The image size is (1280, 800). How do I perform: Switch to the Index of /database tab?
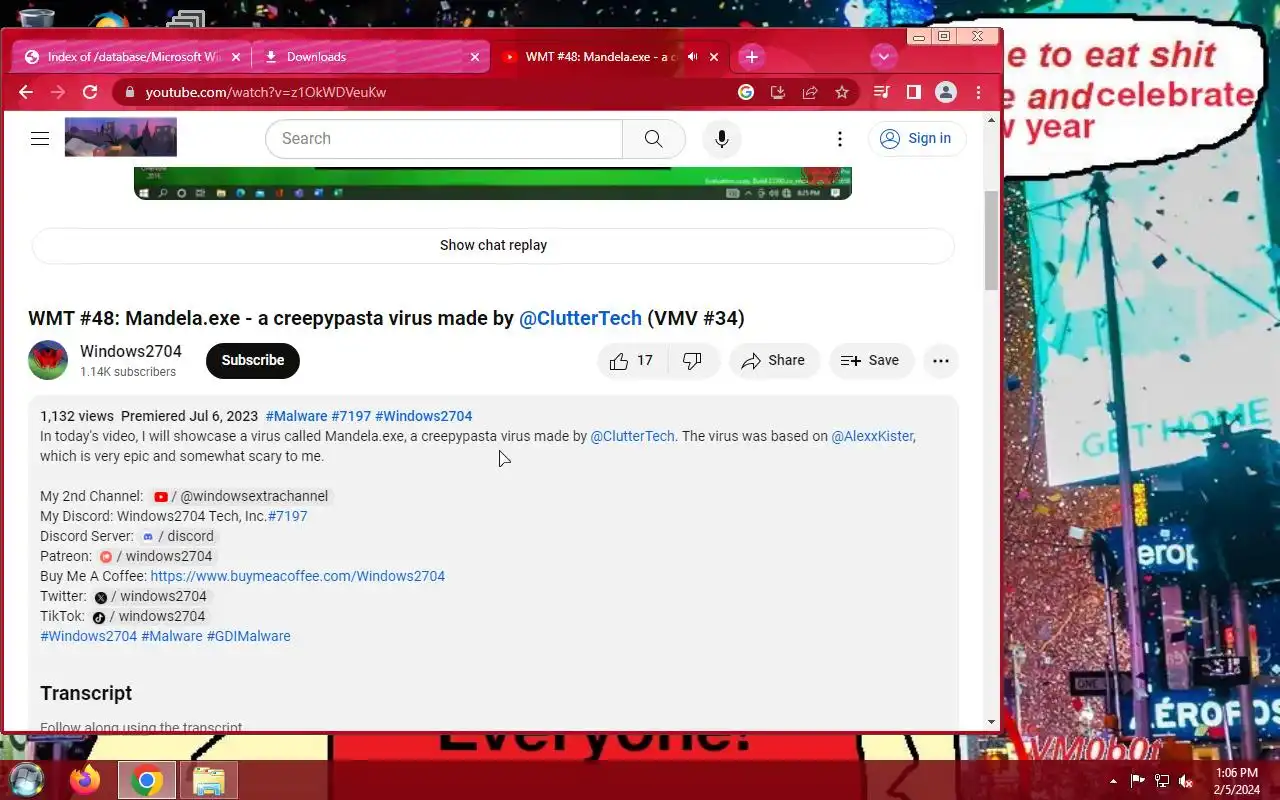130,57
